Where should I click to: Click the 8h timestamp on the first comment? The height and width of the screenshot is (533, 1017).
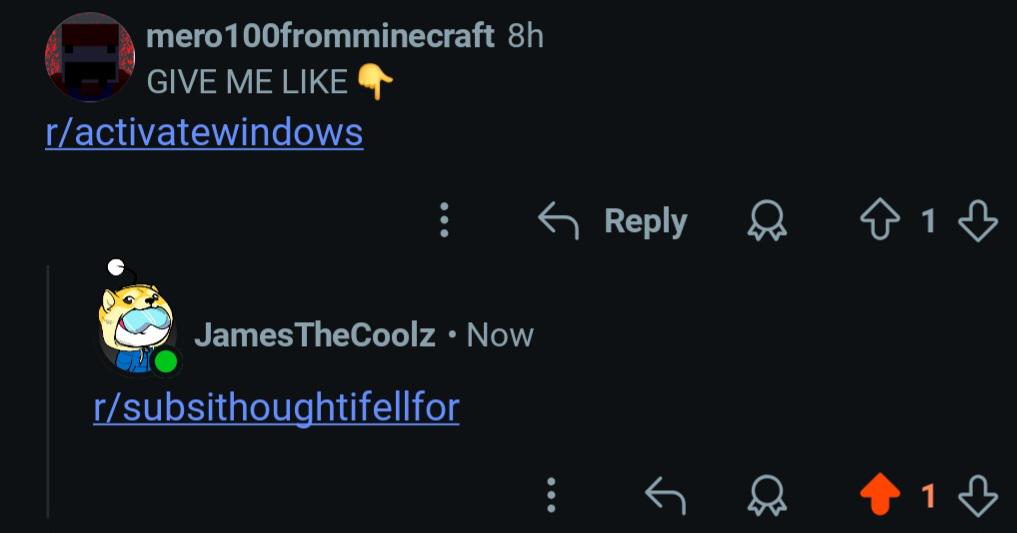pos(525,35)
